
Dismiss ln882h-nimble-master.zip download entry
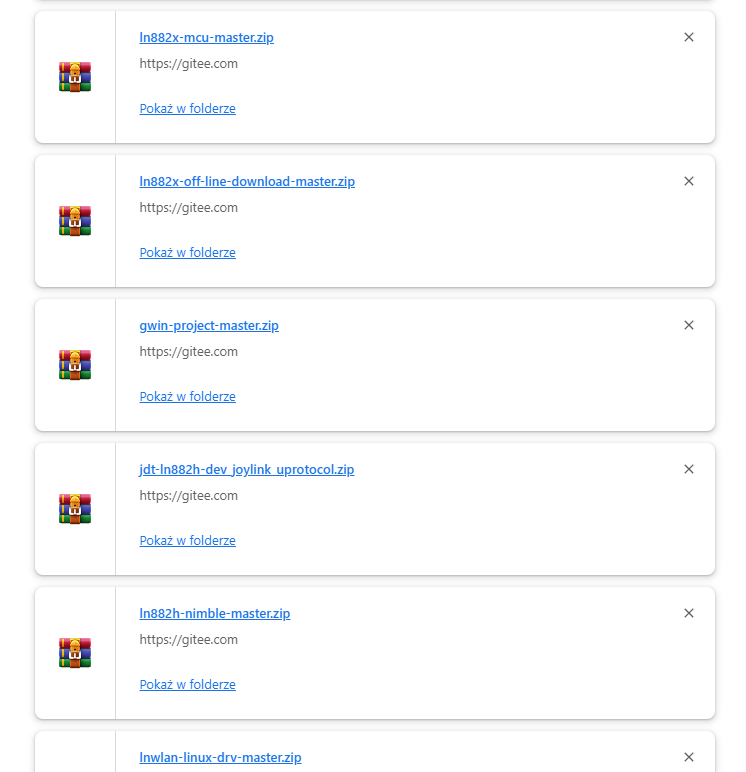pyautogui.click(x=689, y=613)
